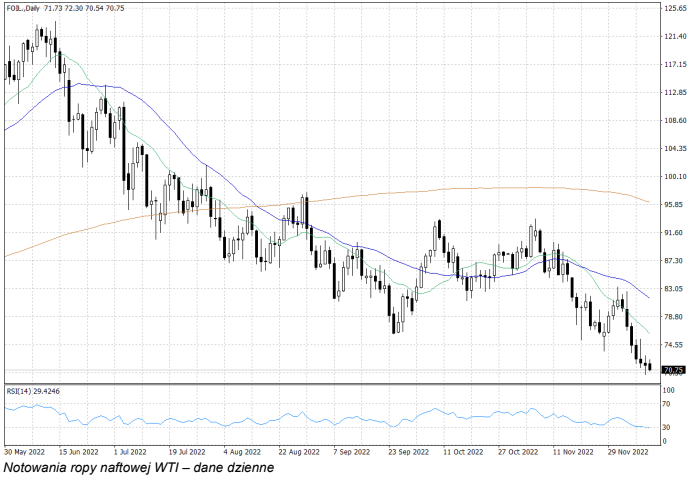Select the 100.10 price level label
691x479 pixels.
pyautogui.click(x=673, y=177)
